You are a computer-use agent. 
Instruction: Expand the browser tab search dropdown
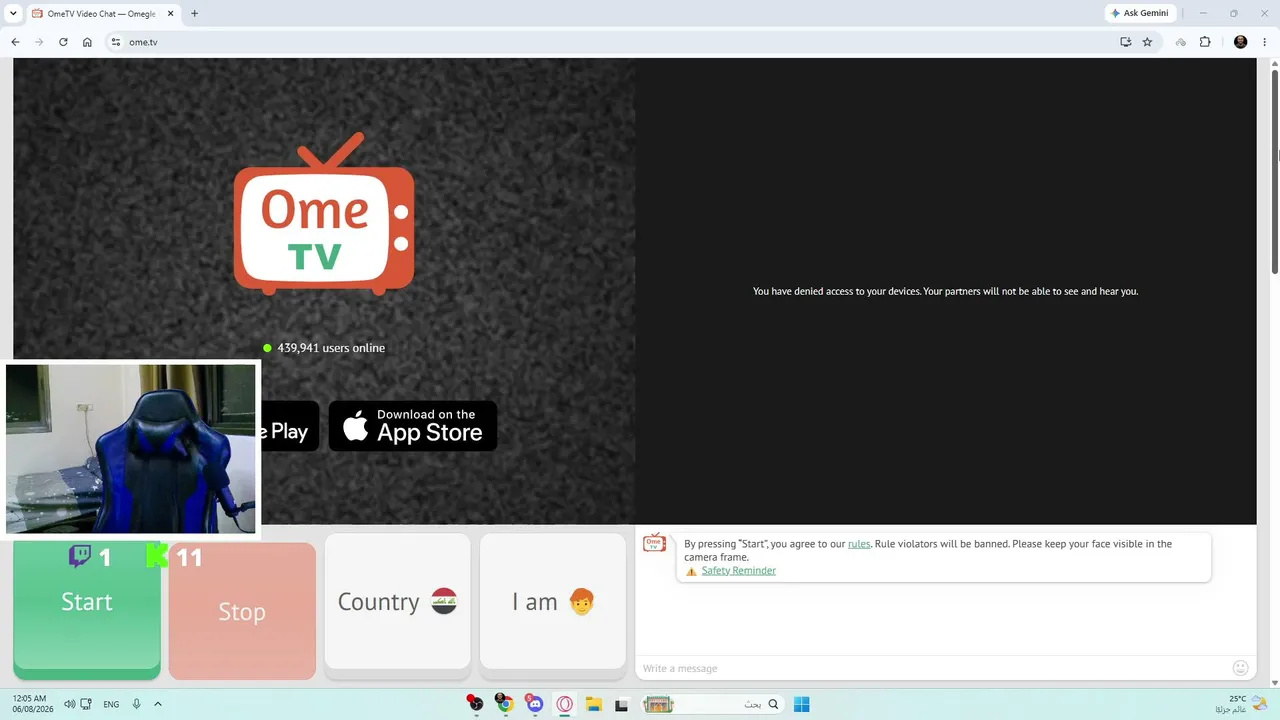[13, 13]
